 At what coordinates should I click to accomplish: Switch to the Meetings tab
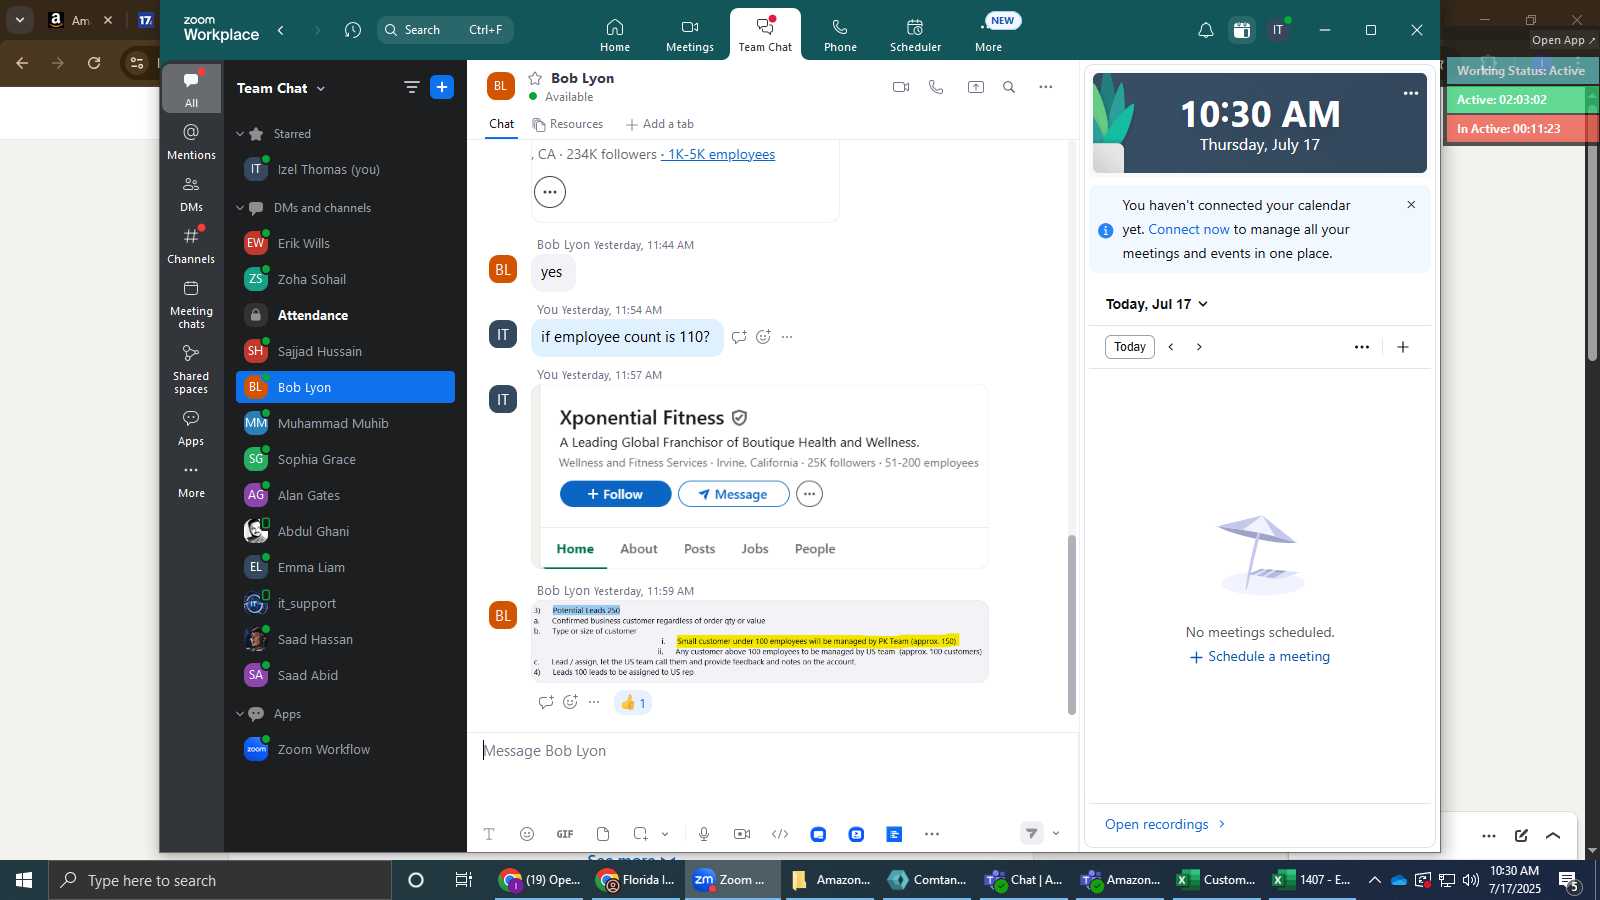pos(690,35)
